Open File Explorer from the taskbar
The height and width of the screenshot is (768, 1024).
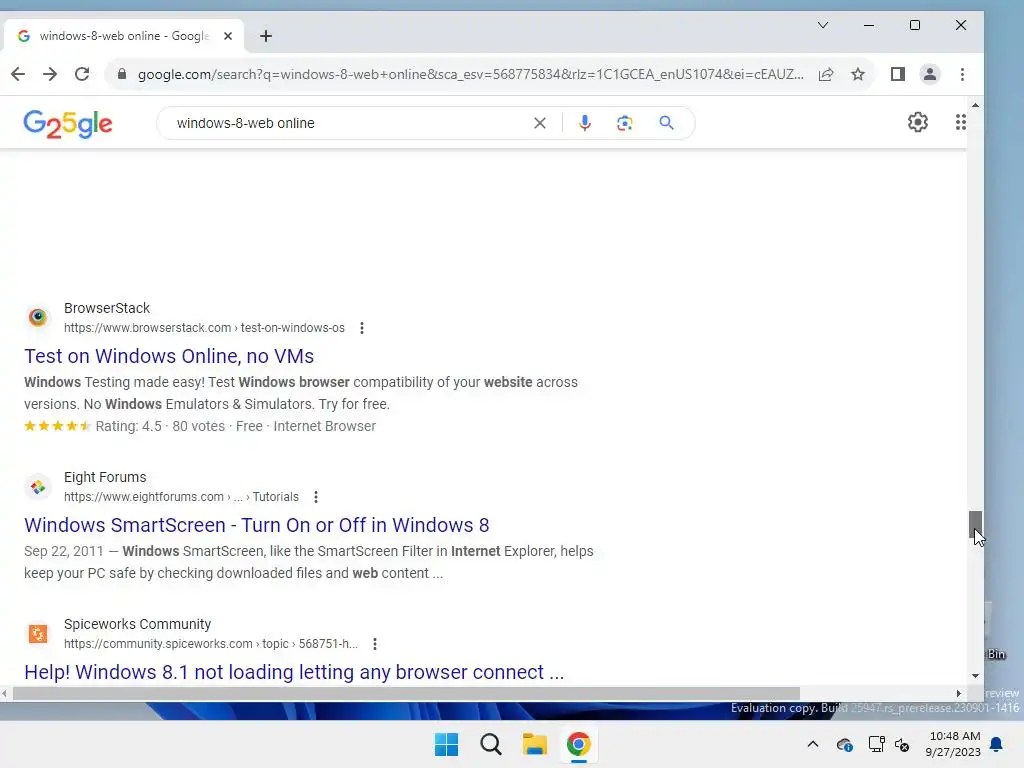coord(534,744)
